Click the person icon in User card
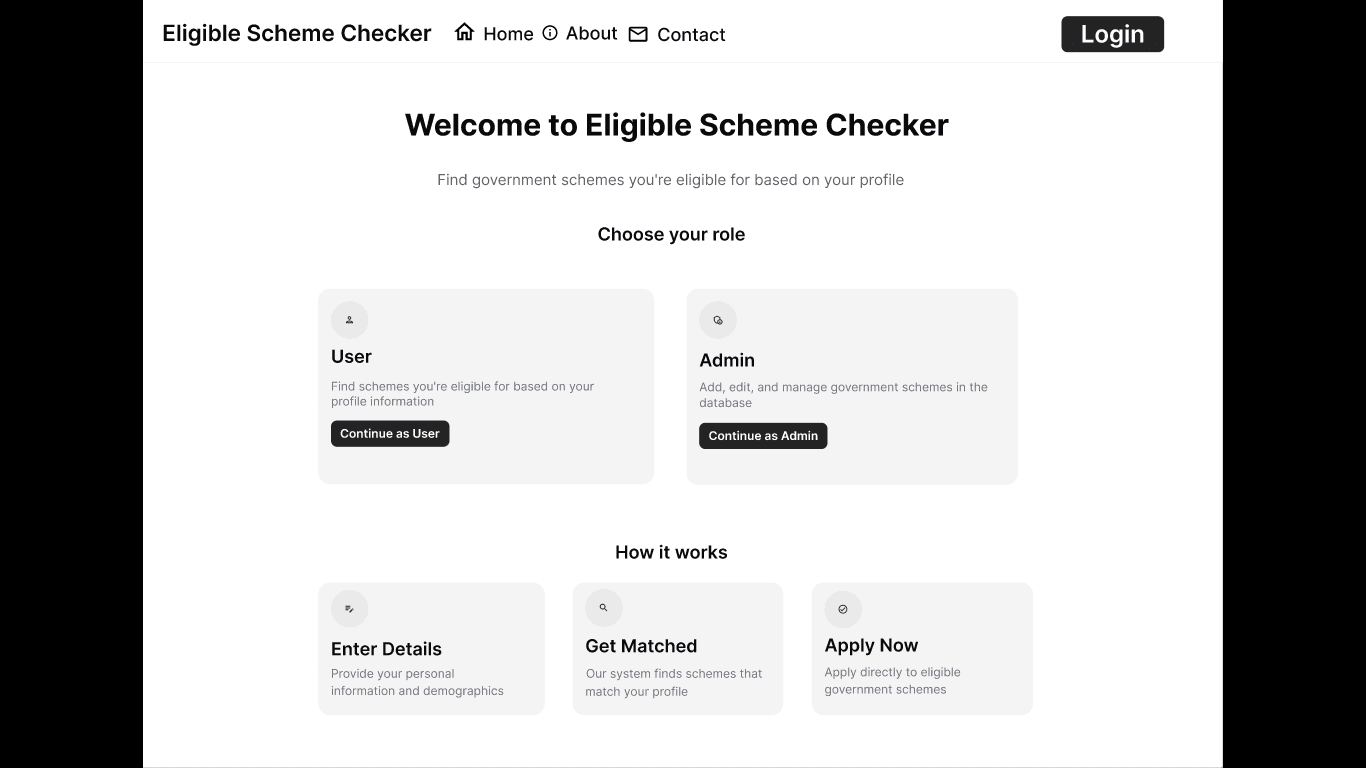The image size is (1366, 768). tap(350, 320)
